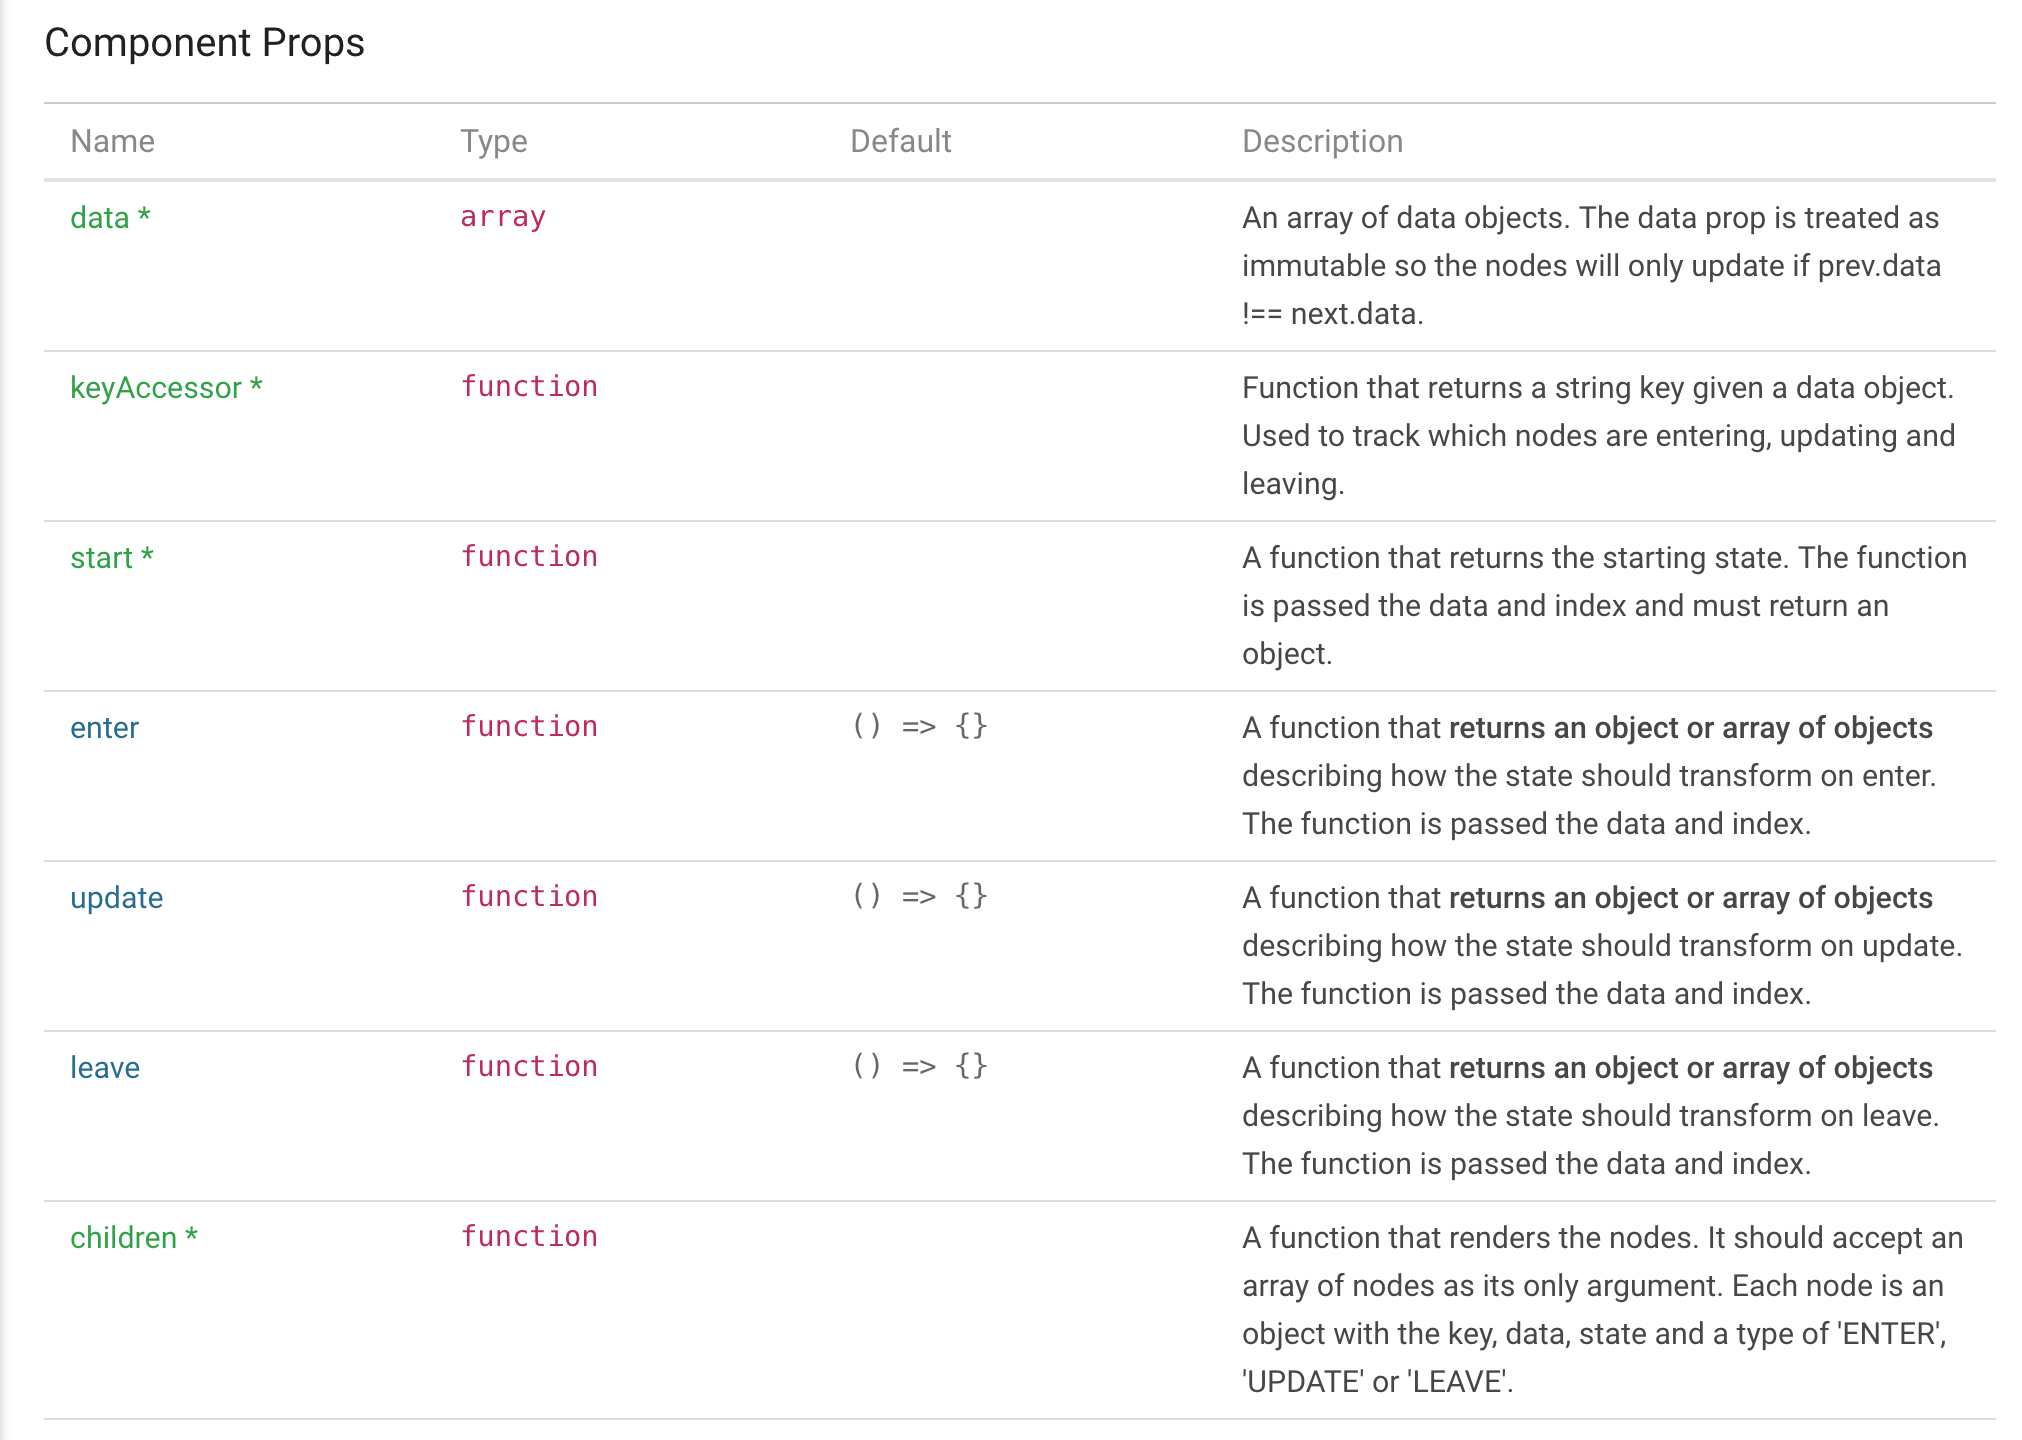2022x1440 pixels.
Task: Click the Component Props heading
Action: point(204,43)
